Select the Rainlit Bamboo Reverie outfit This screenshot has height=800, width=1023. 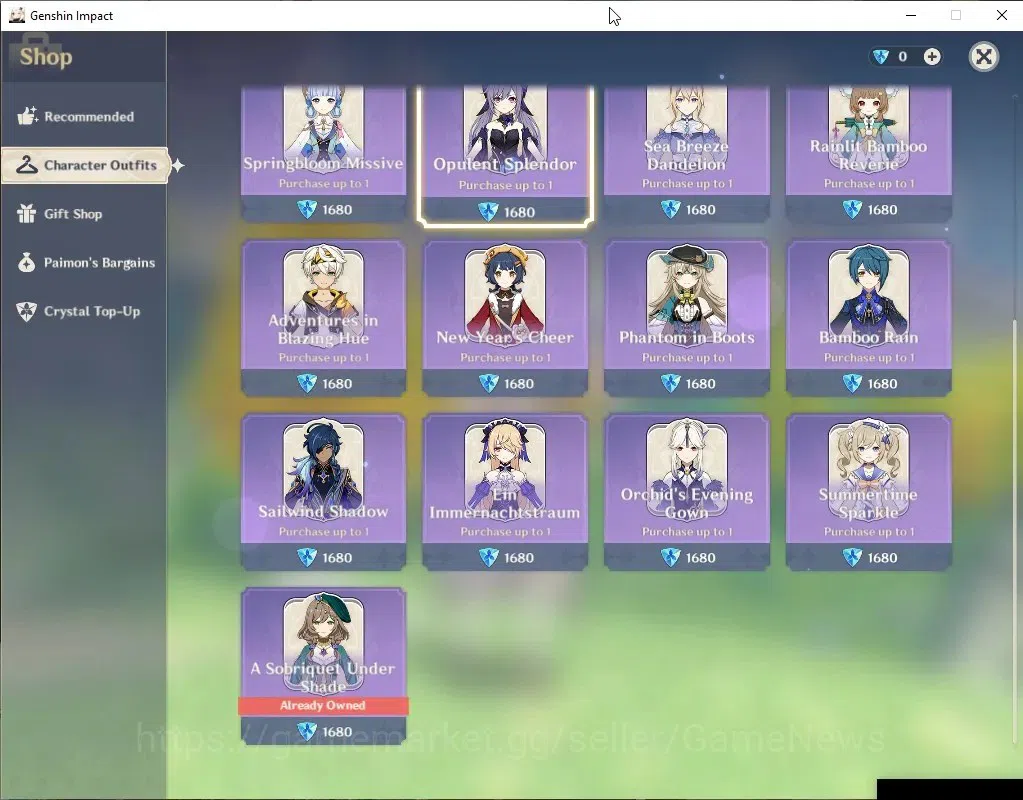pos(868,153)
